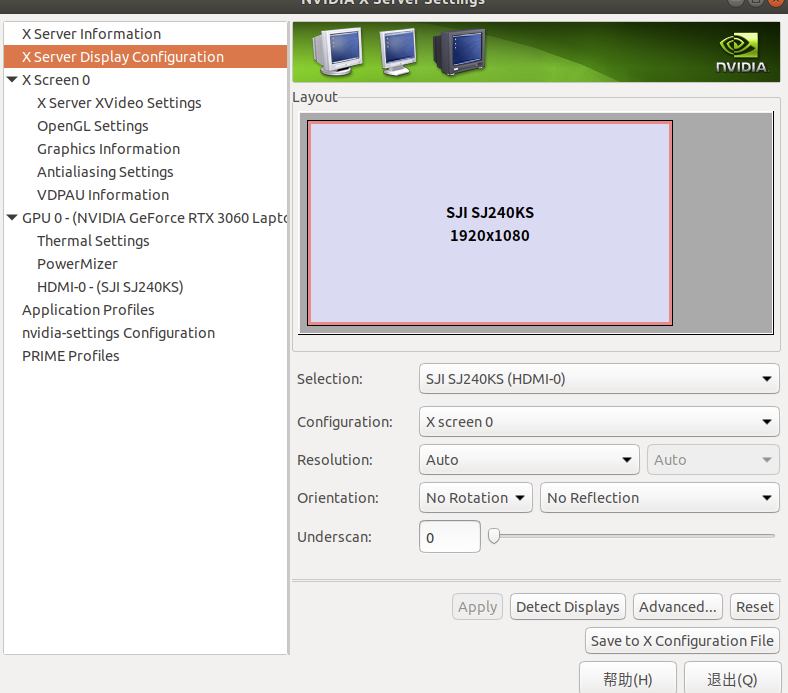Click the Reset button
This screenshot has height=693, width=788.
click(x=754, y=607)
